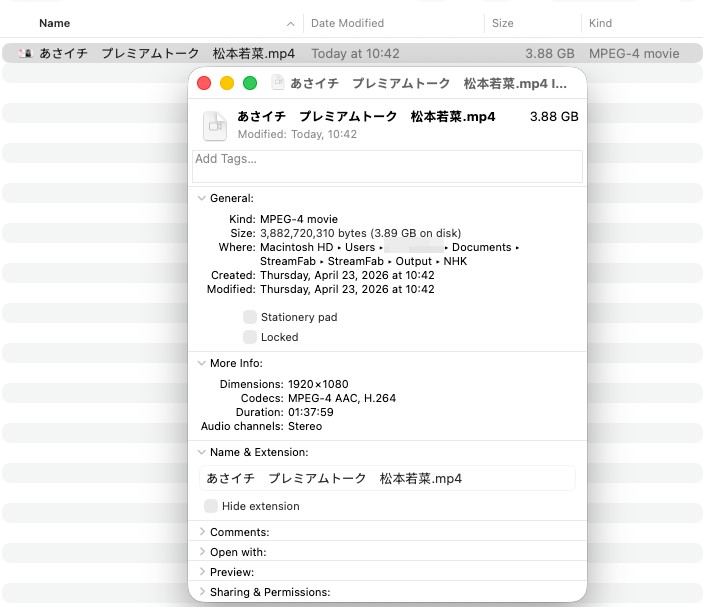Toggle sort direction arrow in Name header
Viewport: 703px width, 607px height.
(291, 24)
